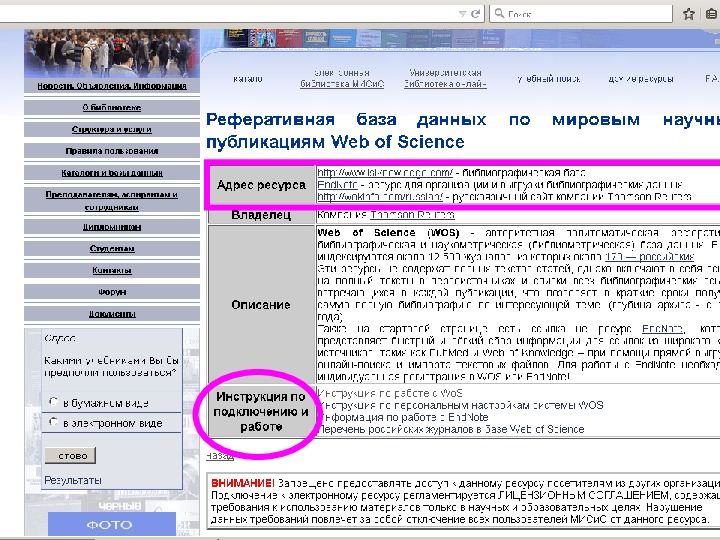Open 'Информация по работе с EndNote' link

pyautogui.click(x=403, y=417)
